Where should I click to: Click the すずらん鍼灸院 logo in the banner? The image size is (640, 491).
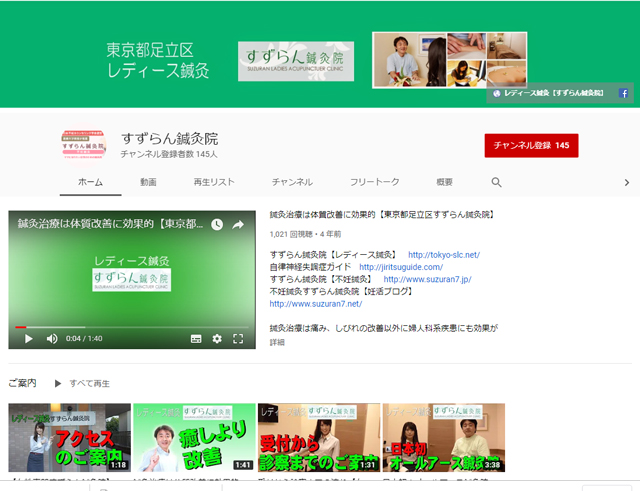pos(296,61)
